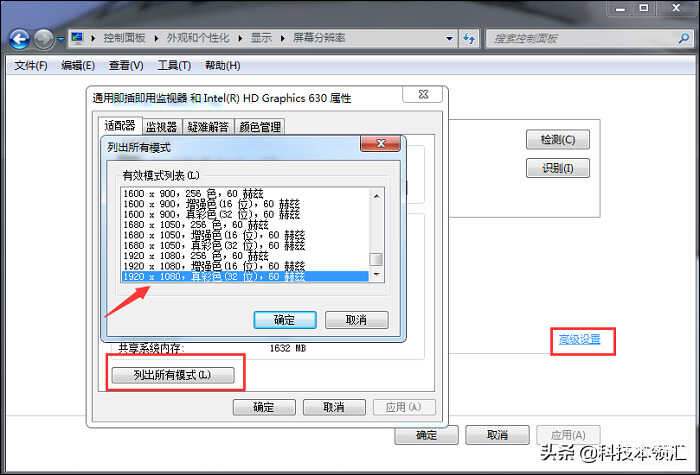Select 1680 x 1050 真彩色 (32 位) mode
The image size is (700, 475).
pyautogui.click(x=245, y=246)
